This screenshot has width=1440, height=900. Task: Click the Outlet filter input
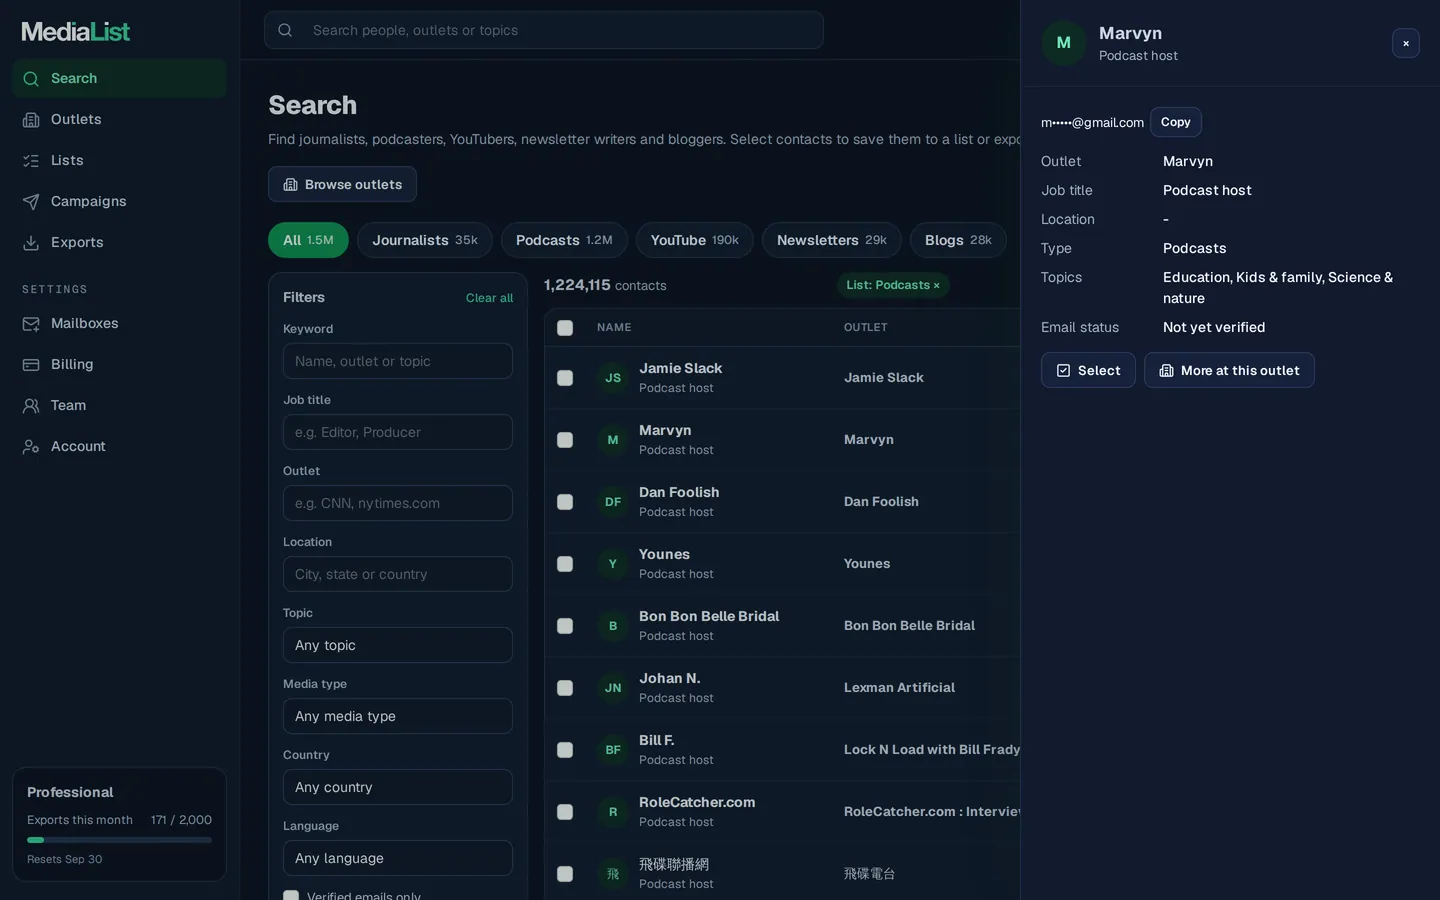(x=398, y=503)
